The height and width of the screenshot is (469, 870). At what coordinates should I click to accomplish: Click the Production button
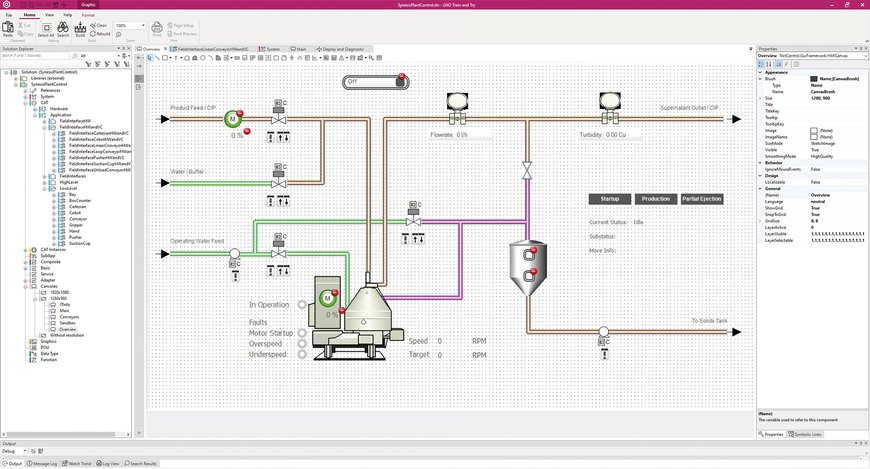(656, 199)
